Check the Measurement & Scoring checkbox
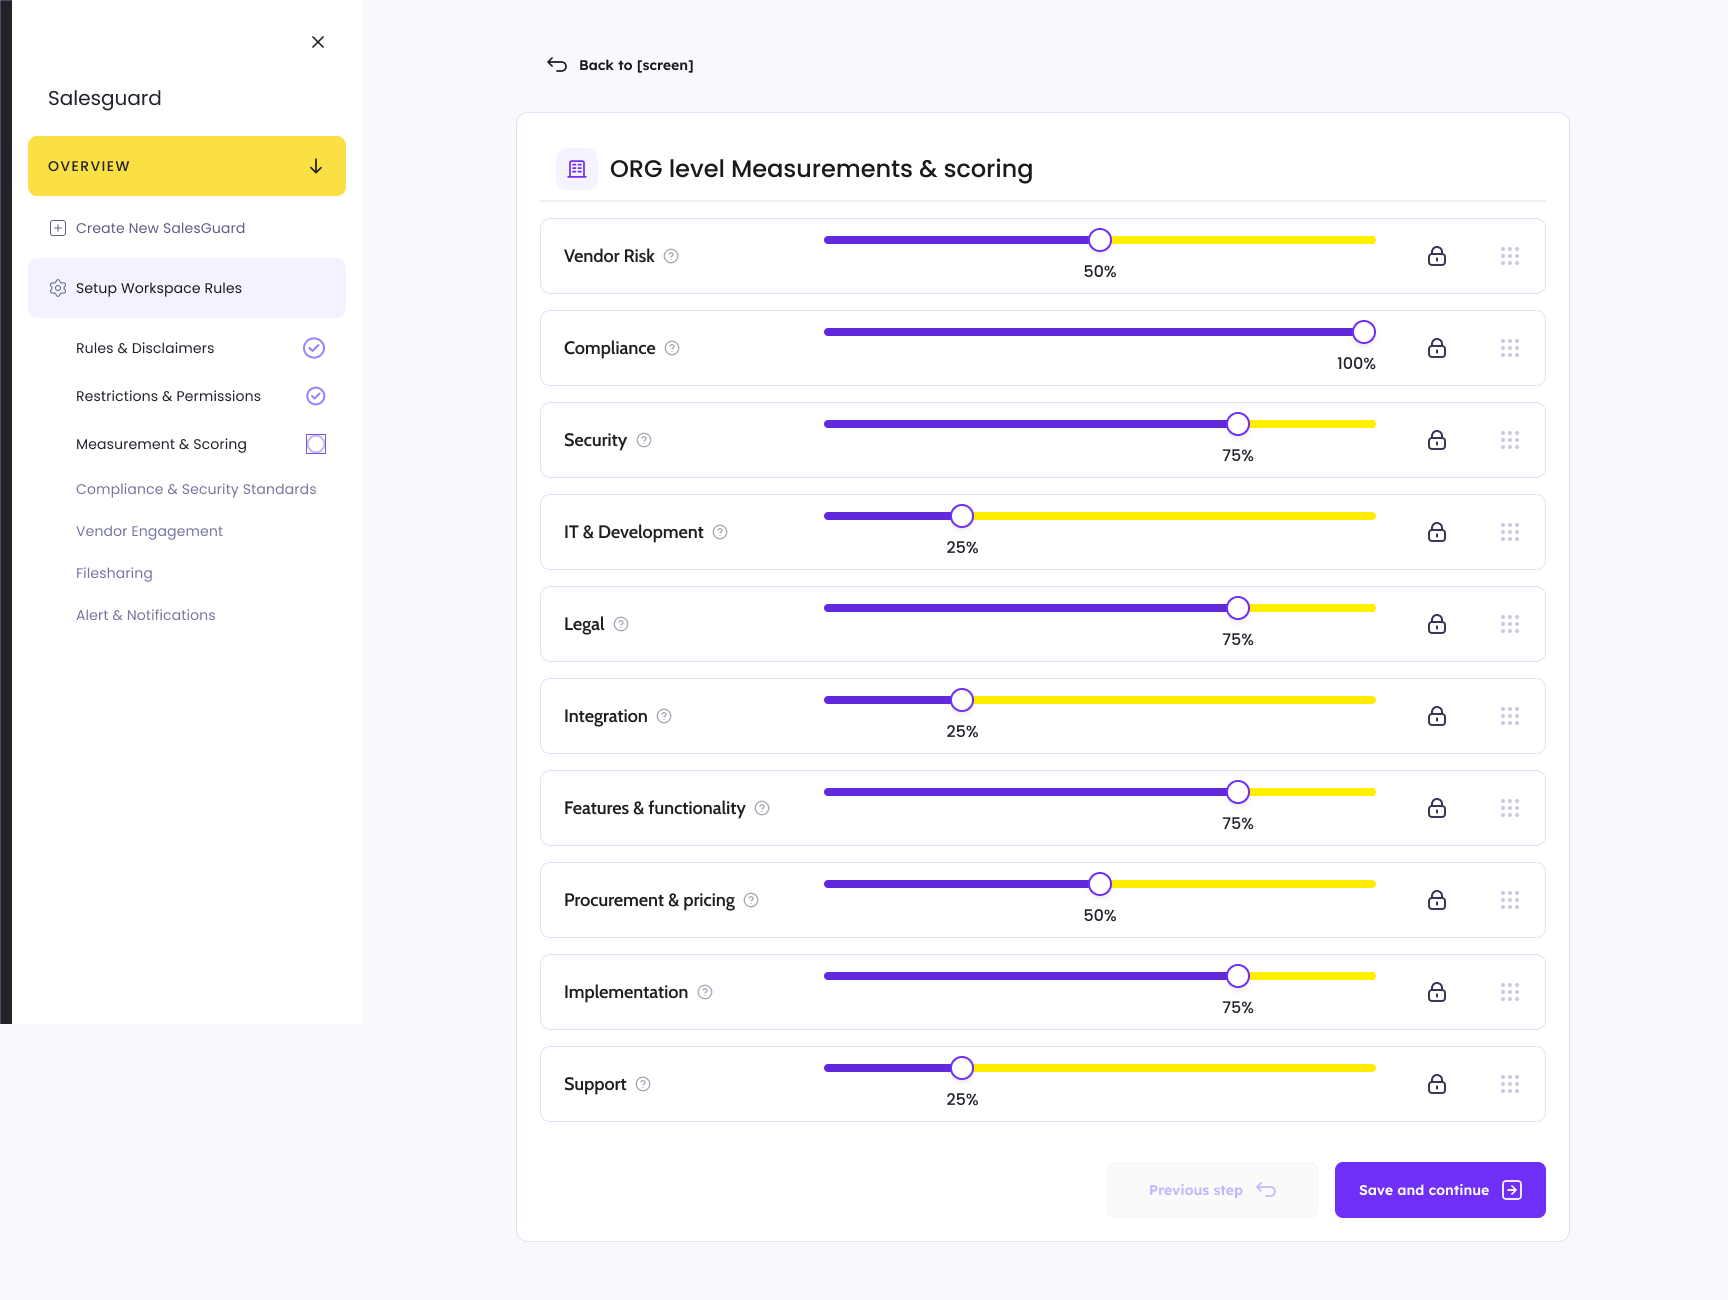This screenshot has width=1728, height=1300. 316,444
